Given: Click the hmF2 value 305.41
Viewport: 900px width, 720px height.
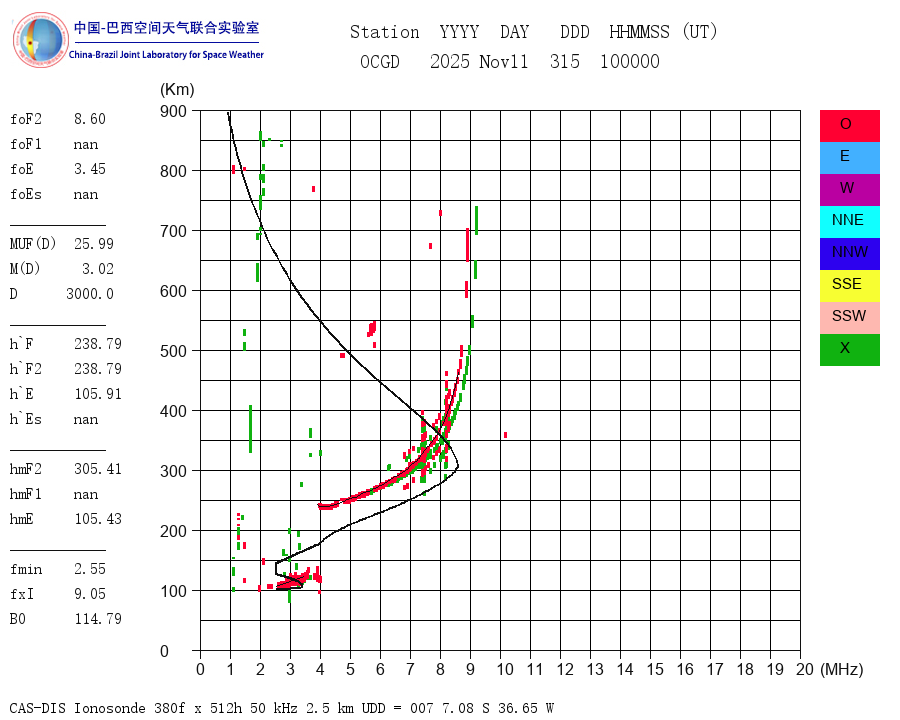Looking at the screenshot, I should tap(98, 469).
